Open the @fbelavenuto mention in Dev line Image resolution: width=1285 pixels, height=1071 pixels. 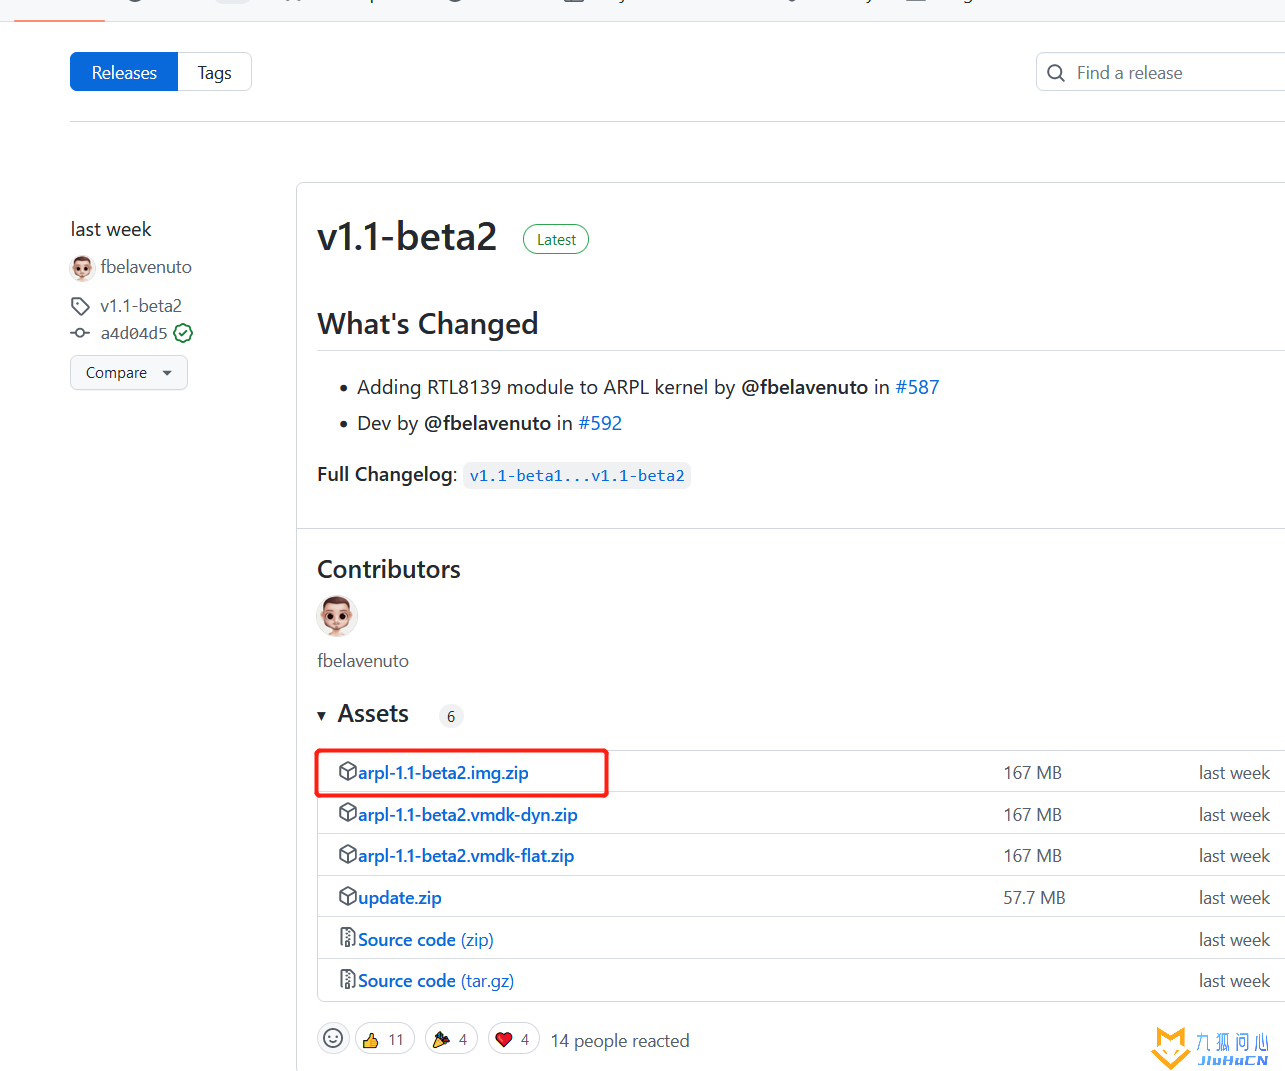click(487, 423)
